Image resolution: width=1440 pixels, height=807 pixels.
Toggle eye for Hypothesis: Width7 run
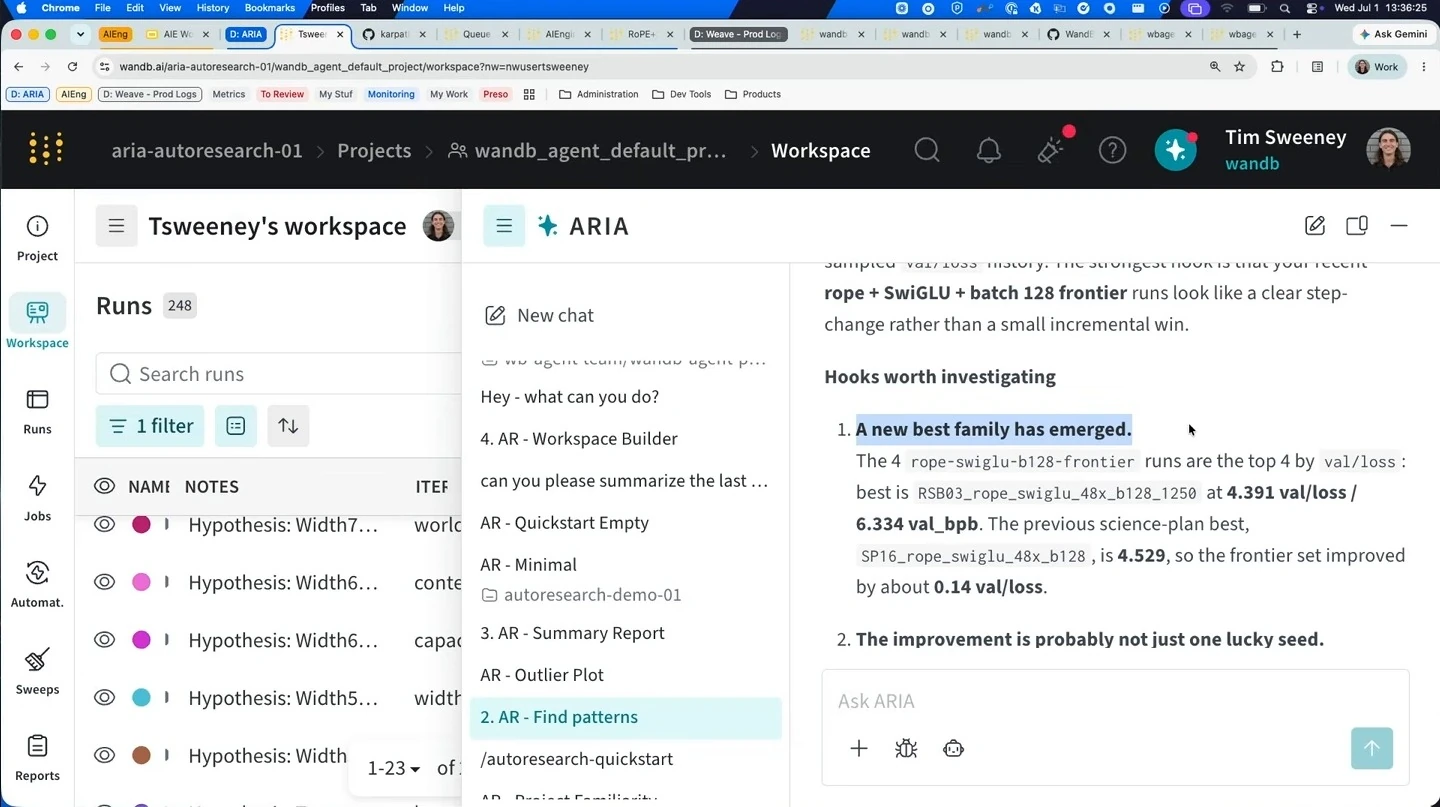coord(105,524)
